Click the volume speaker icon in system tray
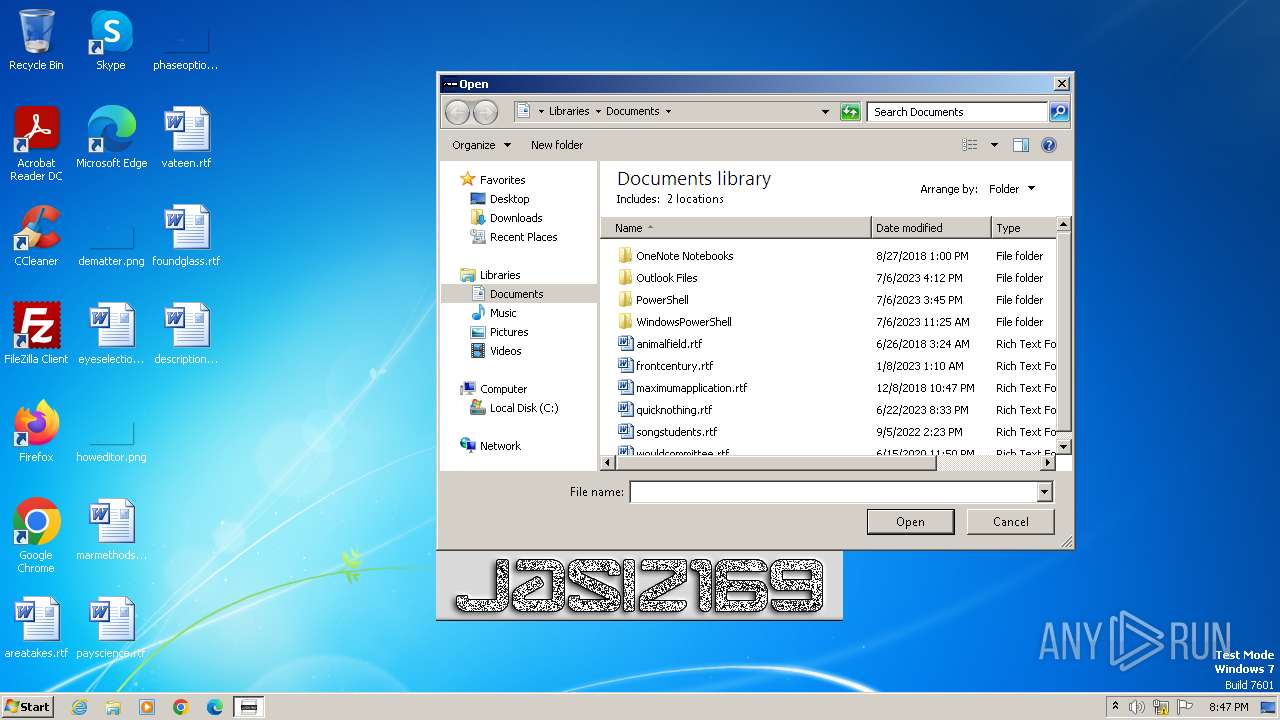1280x720 pixels. click(x=1137, y=707)
